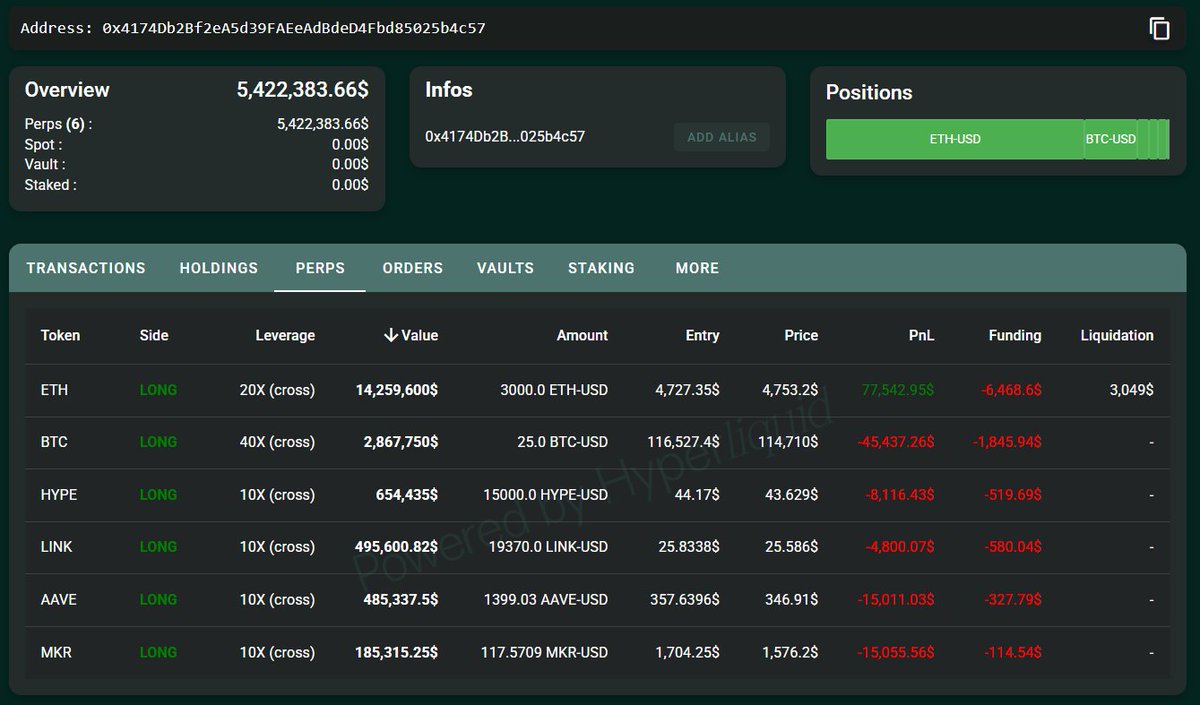The height and width of the screenshot is (705, 1200).
Task: Select the MKR token row name
Action: tap(56, 652)
